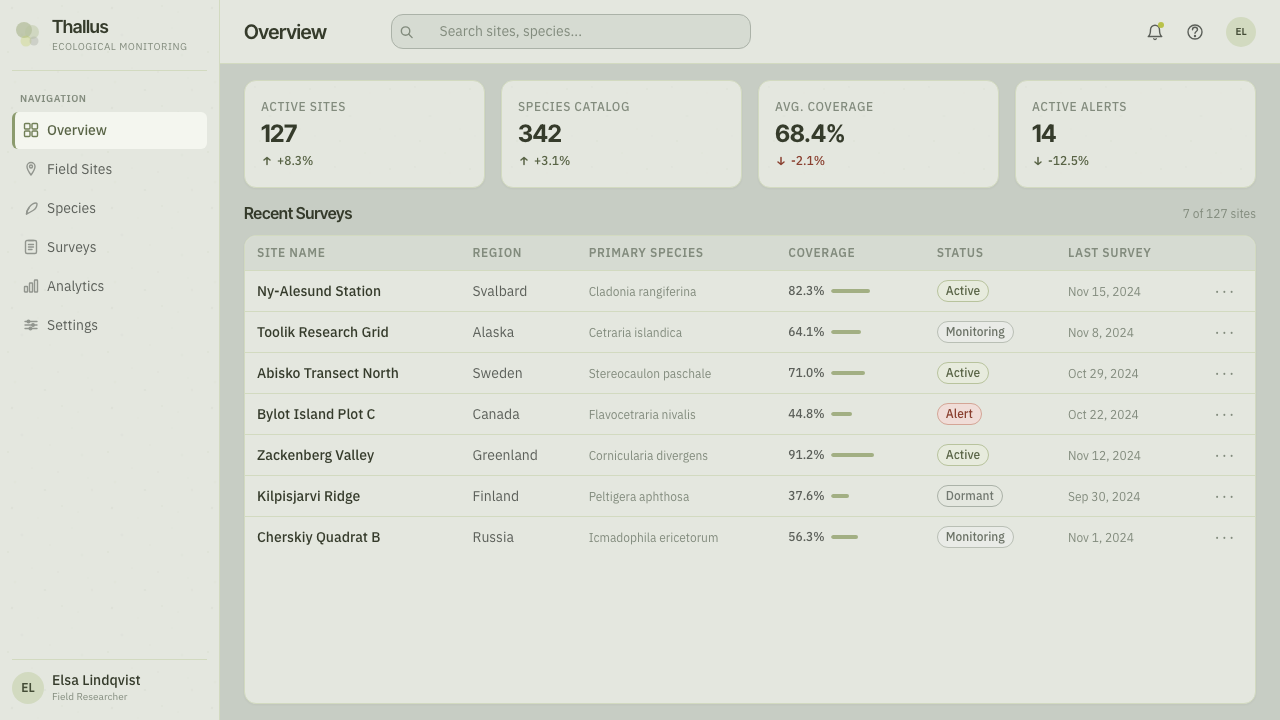Expand the actions menu for Kilpisjarvi Ridge
1280x720 pixels.
(1225, 496)
